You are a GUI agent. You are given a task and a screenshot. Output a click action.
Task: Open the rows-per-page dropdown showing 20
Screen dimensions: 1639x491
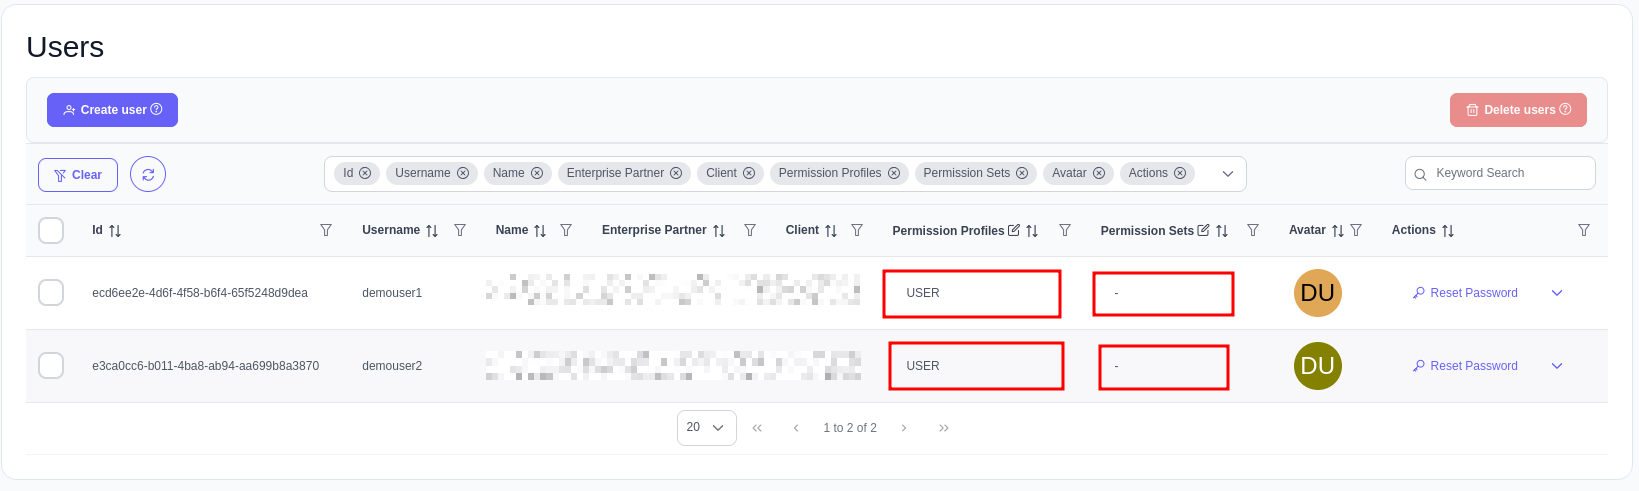point(706,428)
